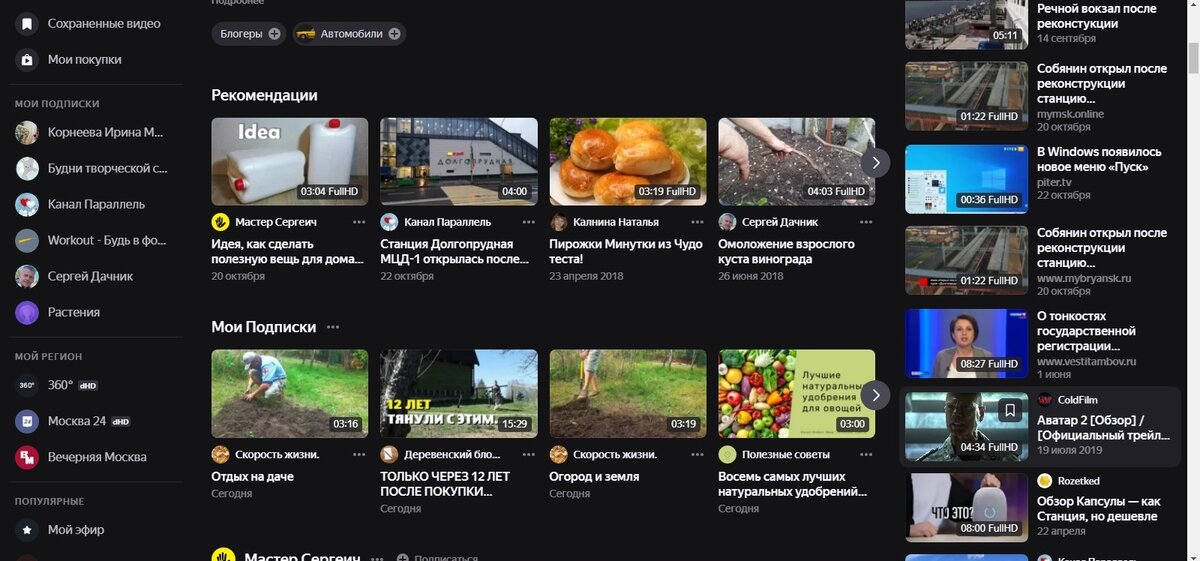
Task: Open options menu for Деревенский блог video card
Action: click(x=528, y=454)
